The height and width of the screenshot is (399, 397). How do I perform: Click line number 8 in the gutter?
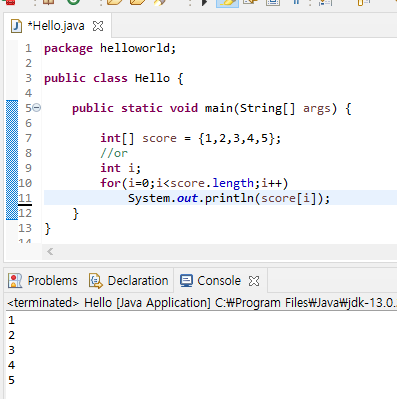28,153
